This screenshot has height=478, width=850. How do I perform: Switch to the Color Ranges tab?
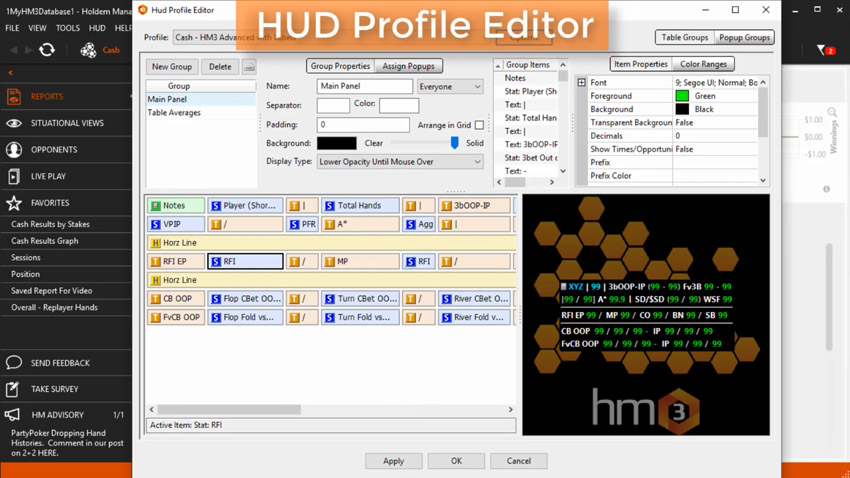(x=703, y=64)
